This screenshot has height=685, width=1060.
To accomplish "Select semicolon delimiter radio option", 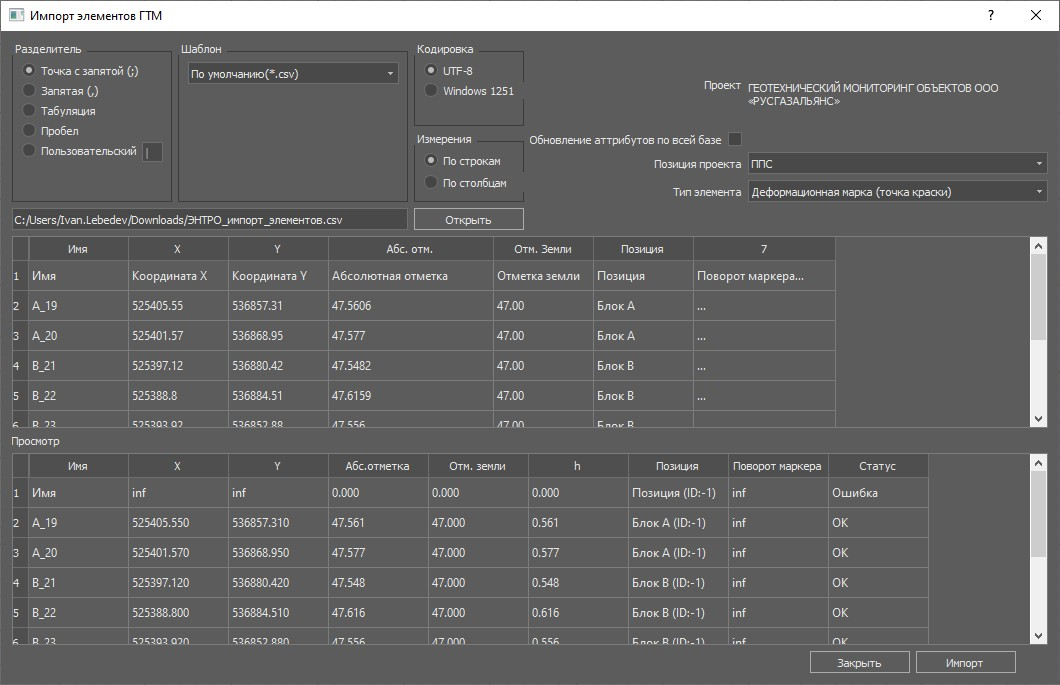I will (x=30, y=71).
